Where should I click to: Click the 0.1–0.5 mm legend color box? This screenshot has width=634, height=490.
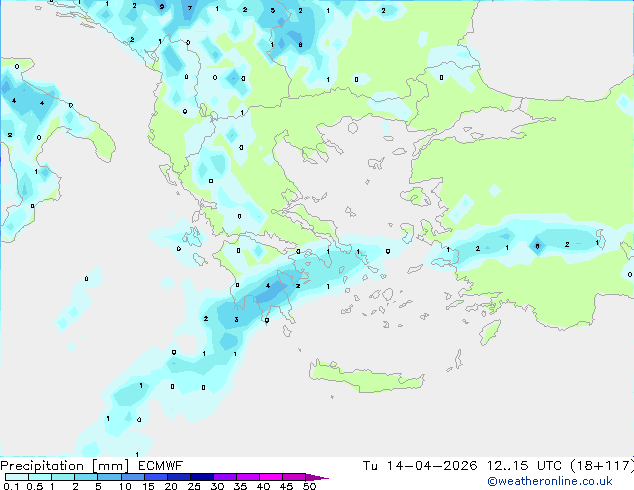[x=17, y=477]
